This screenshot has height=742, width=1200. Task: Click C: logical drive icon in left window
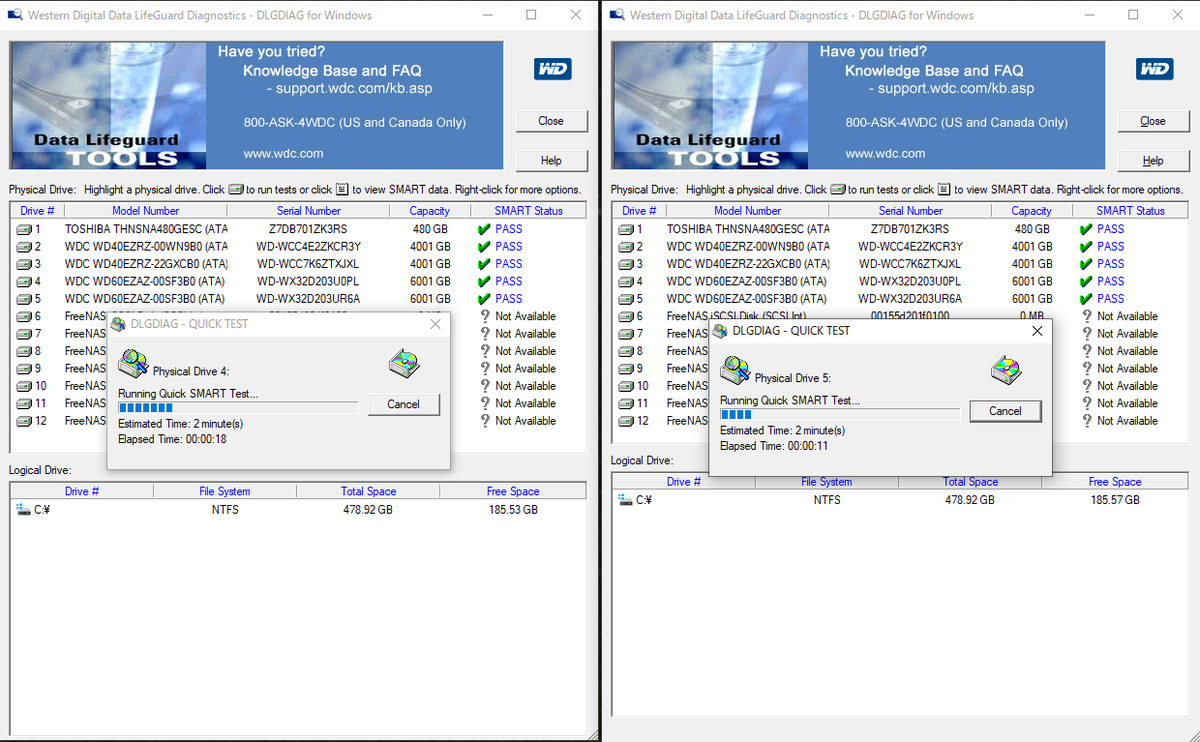point(23,509)
